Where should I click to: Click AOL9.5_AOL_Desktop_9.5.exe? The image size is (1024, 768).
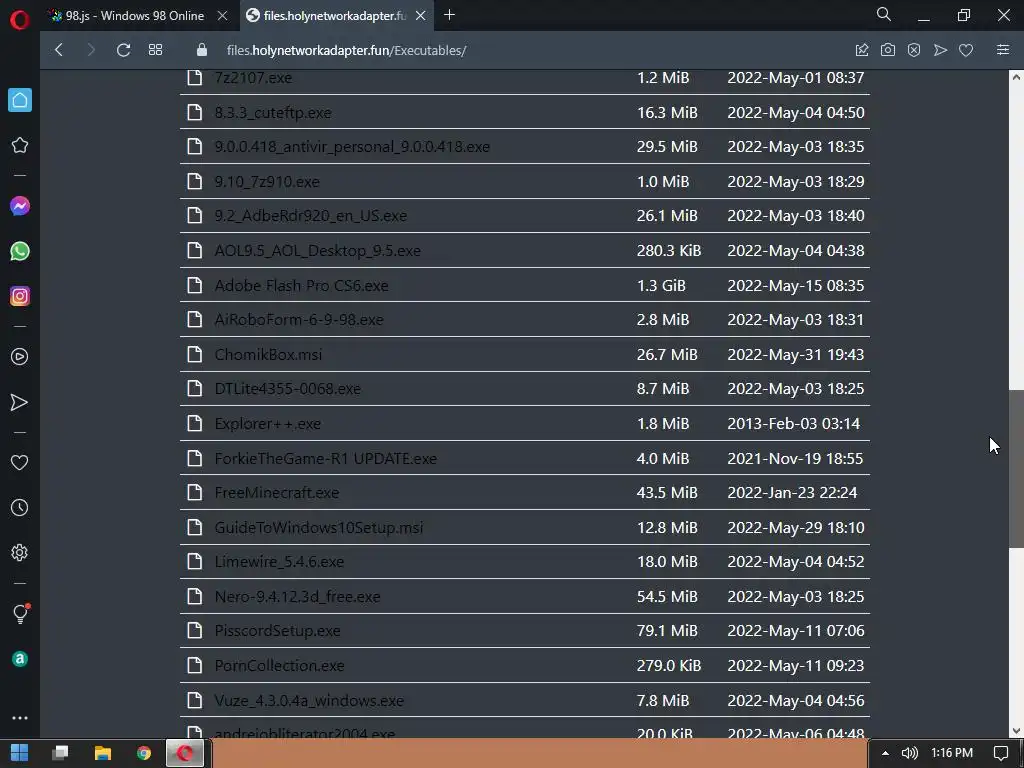[x=317, y=251]
